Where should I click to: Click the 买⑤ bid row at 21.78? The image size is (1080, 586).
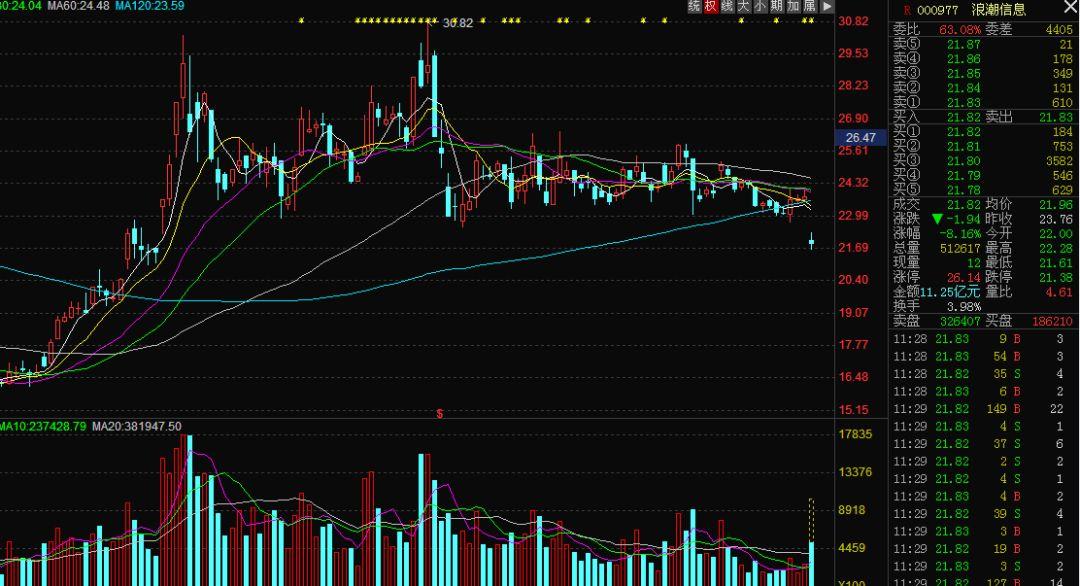pos(983,189)
